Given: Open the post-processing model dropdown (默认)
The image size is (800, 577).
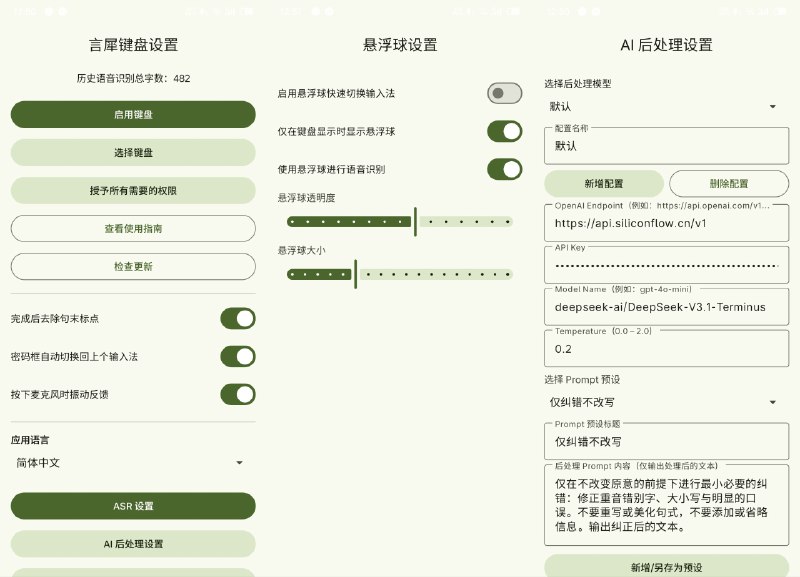Looking at the screenshot, I should coord(666,107).
